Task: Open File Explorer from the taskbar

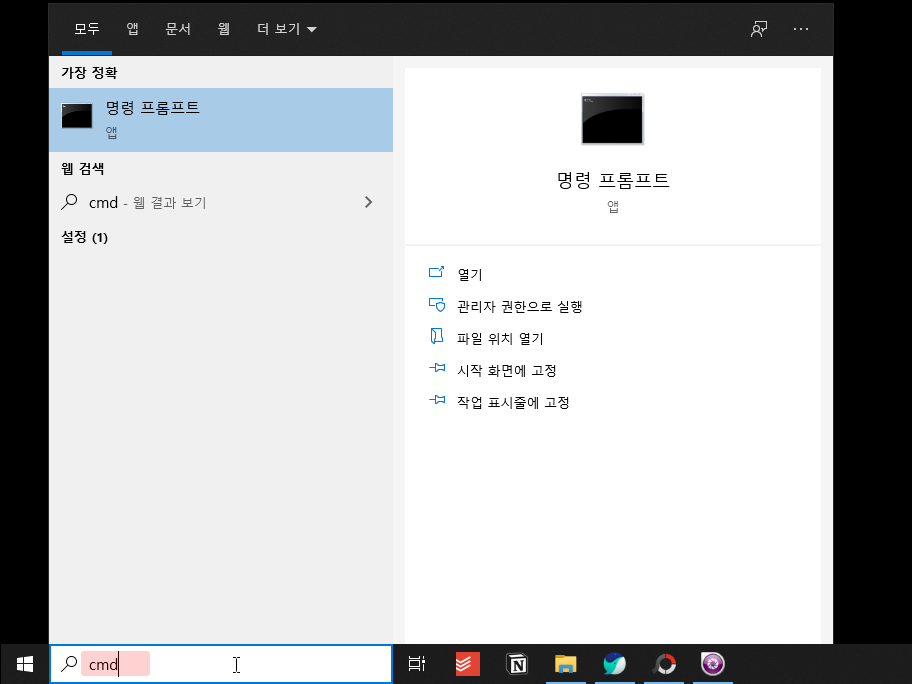Action: (565, 664)
